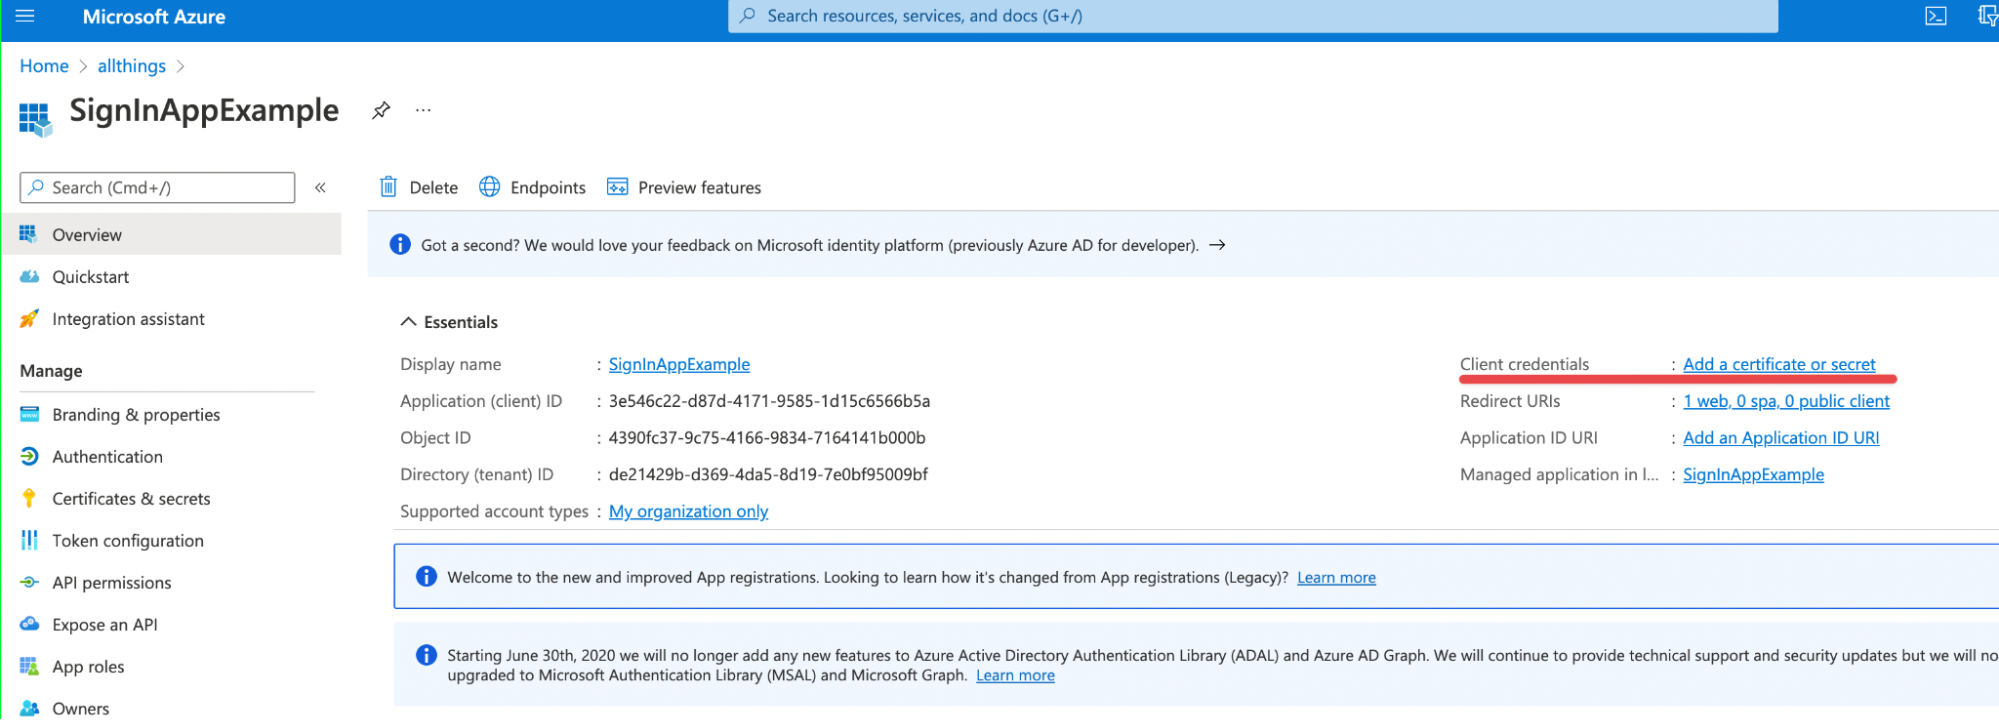
Task: Open the more options ellipsis near title
Action: pos(423,110)
